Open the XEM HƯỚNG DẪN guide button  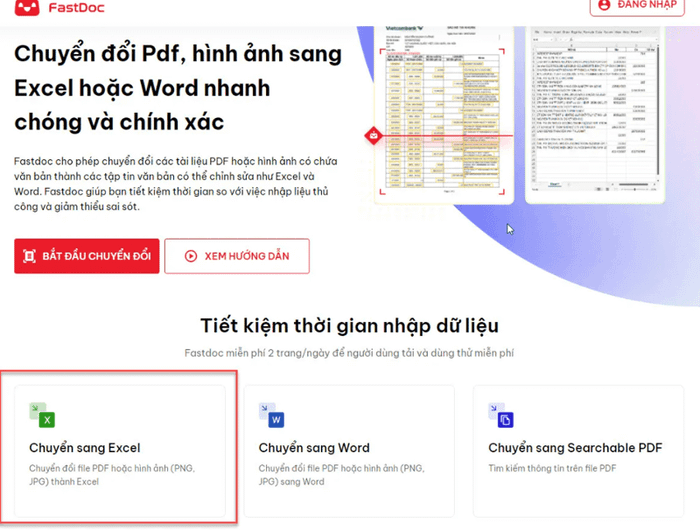point(237,256)
